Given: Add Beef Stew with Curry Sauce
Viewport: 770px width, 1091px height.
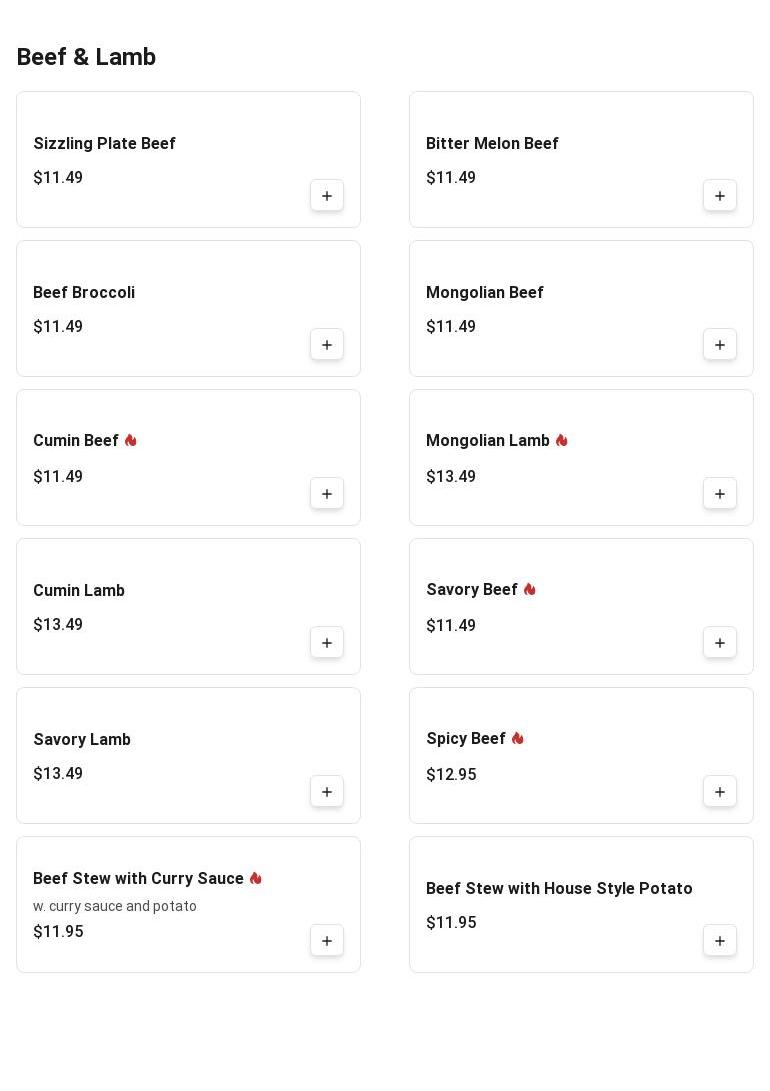Looking at the screenshot, I should click(327, 941).
